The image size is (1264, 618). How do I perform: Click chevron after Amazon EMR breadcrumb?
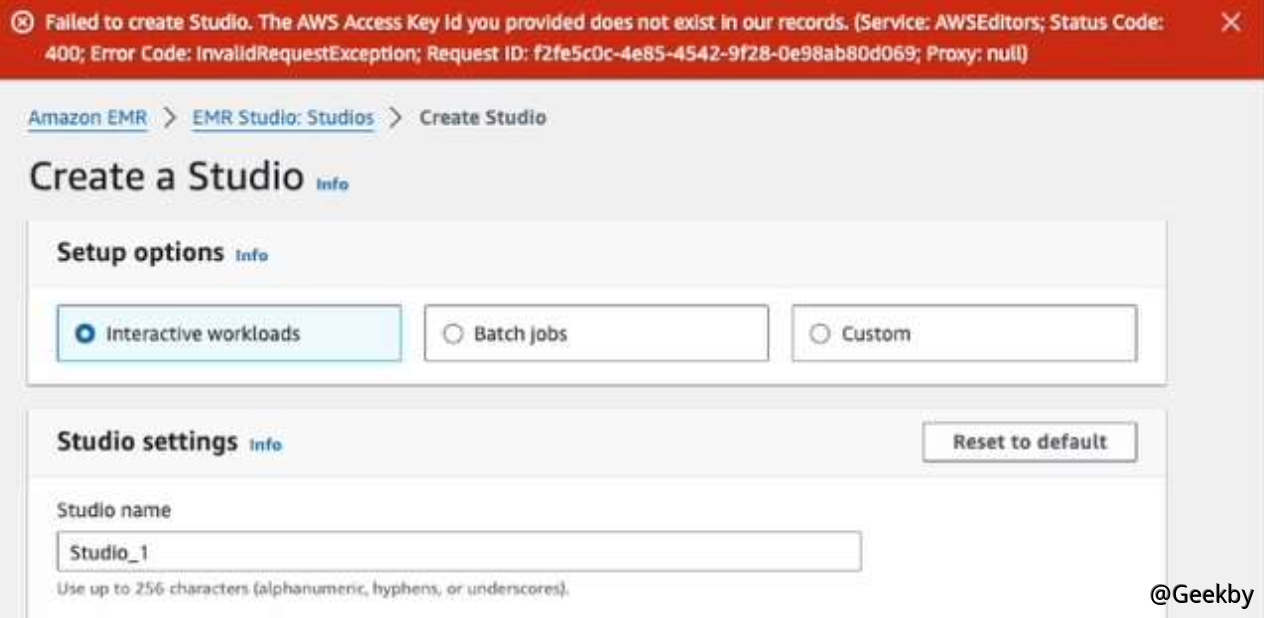click(170, 118)
